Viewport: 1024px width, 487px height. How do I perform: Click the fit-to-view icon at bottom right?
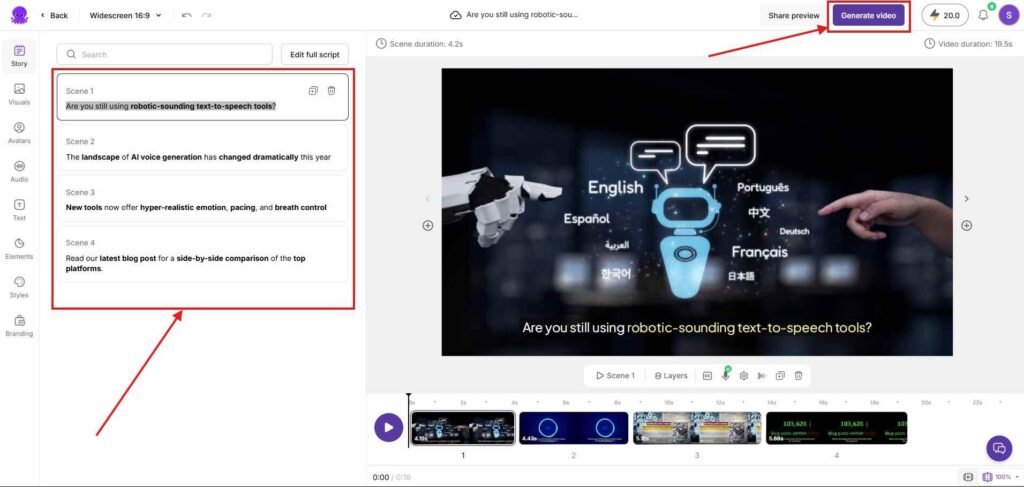pyautogui.click(x=968, y=477)
